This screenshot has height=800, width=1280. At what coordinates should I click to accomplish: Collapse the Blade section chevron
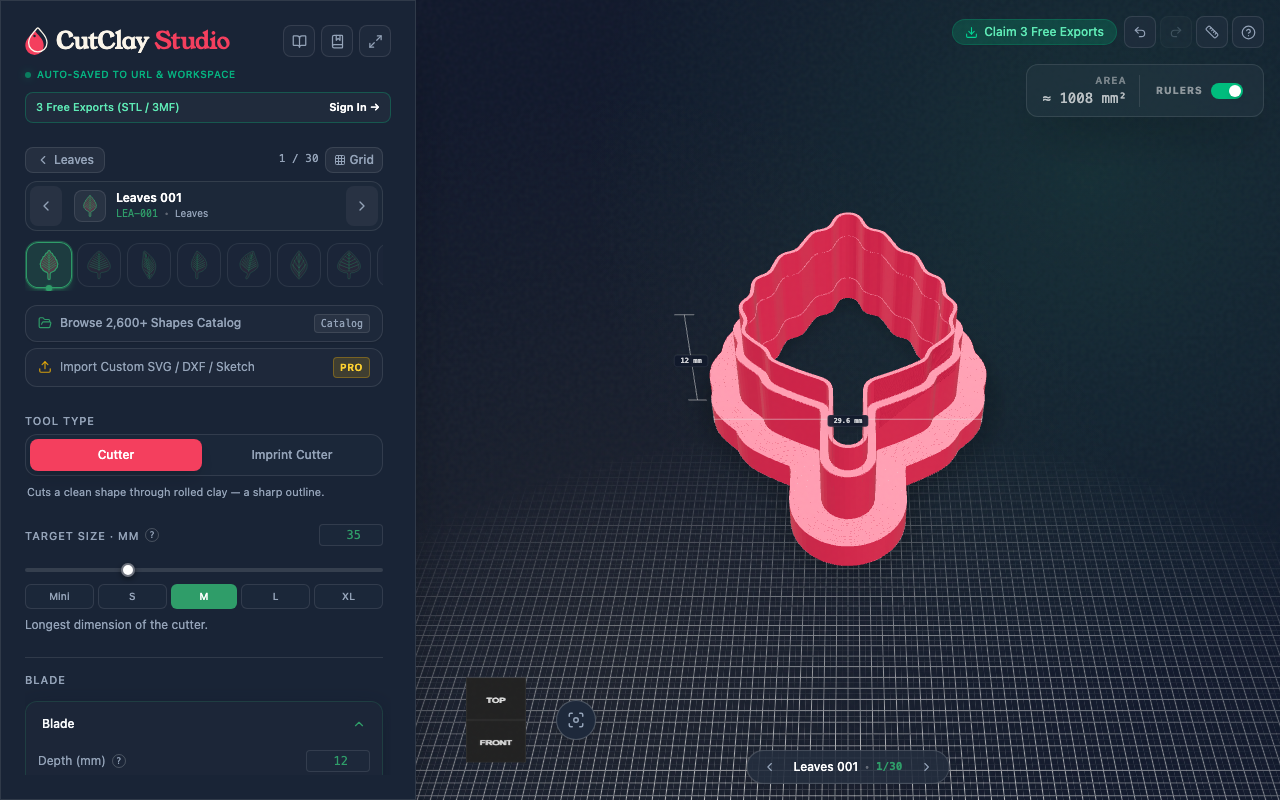pyautogui.click(x=359, y=724)
